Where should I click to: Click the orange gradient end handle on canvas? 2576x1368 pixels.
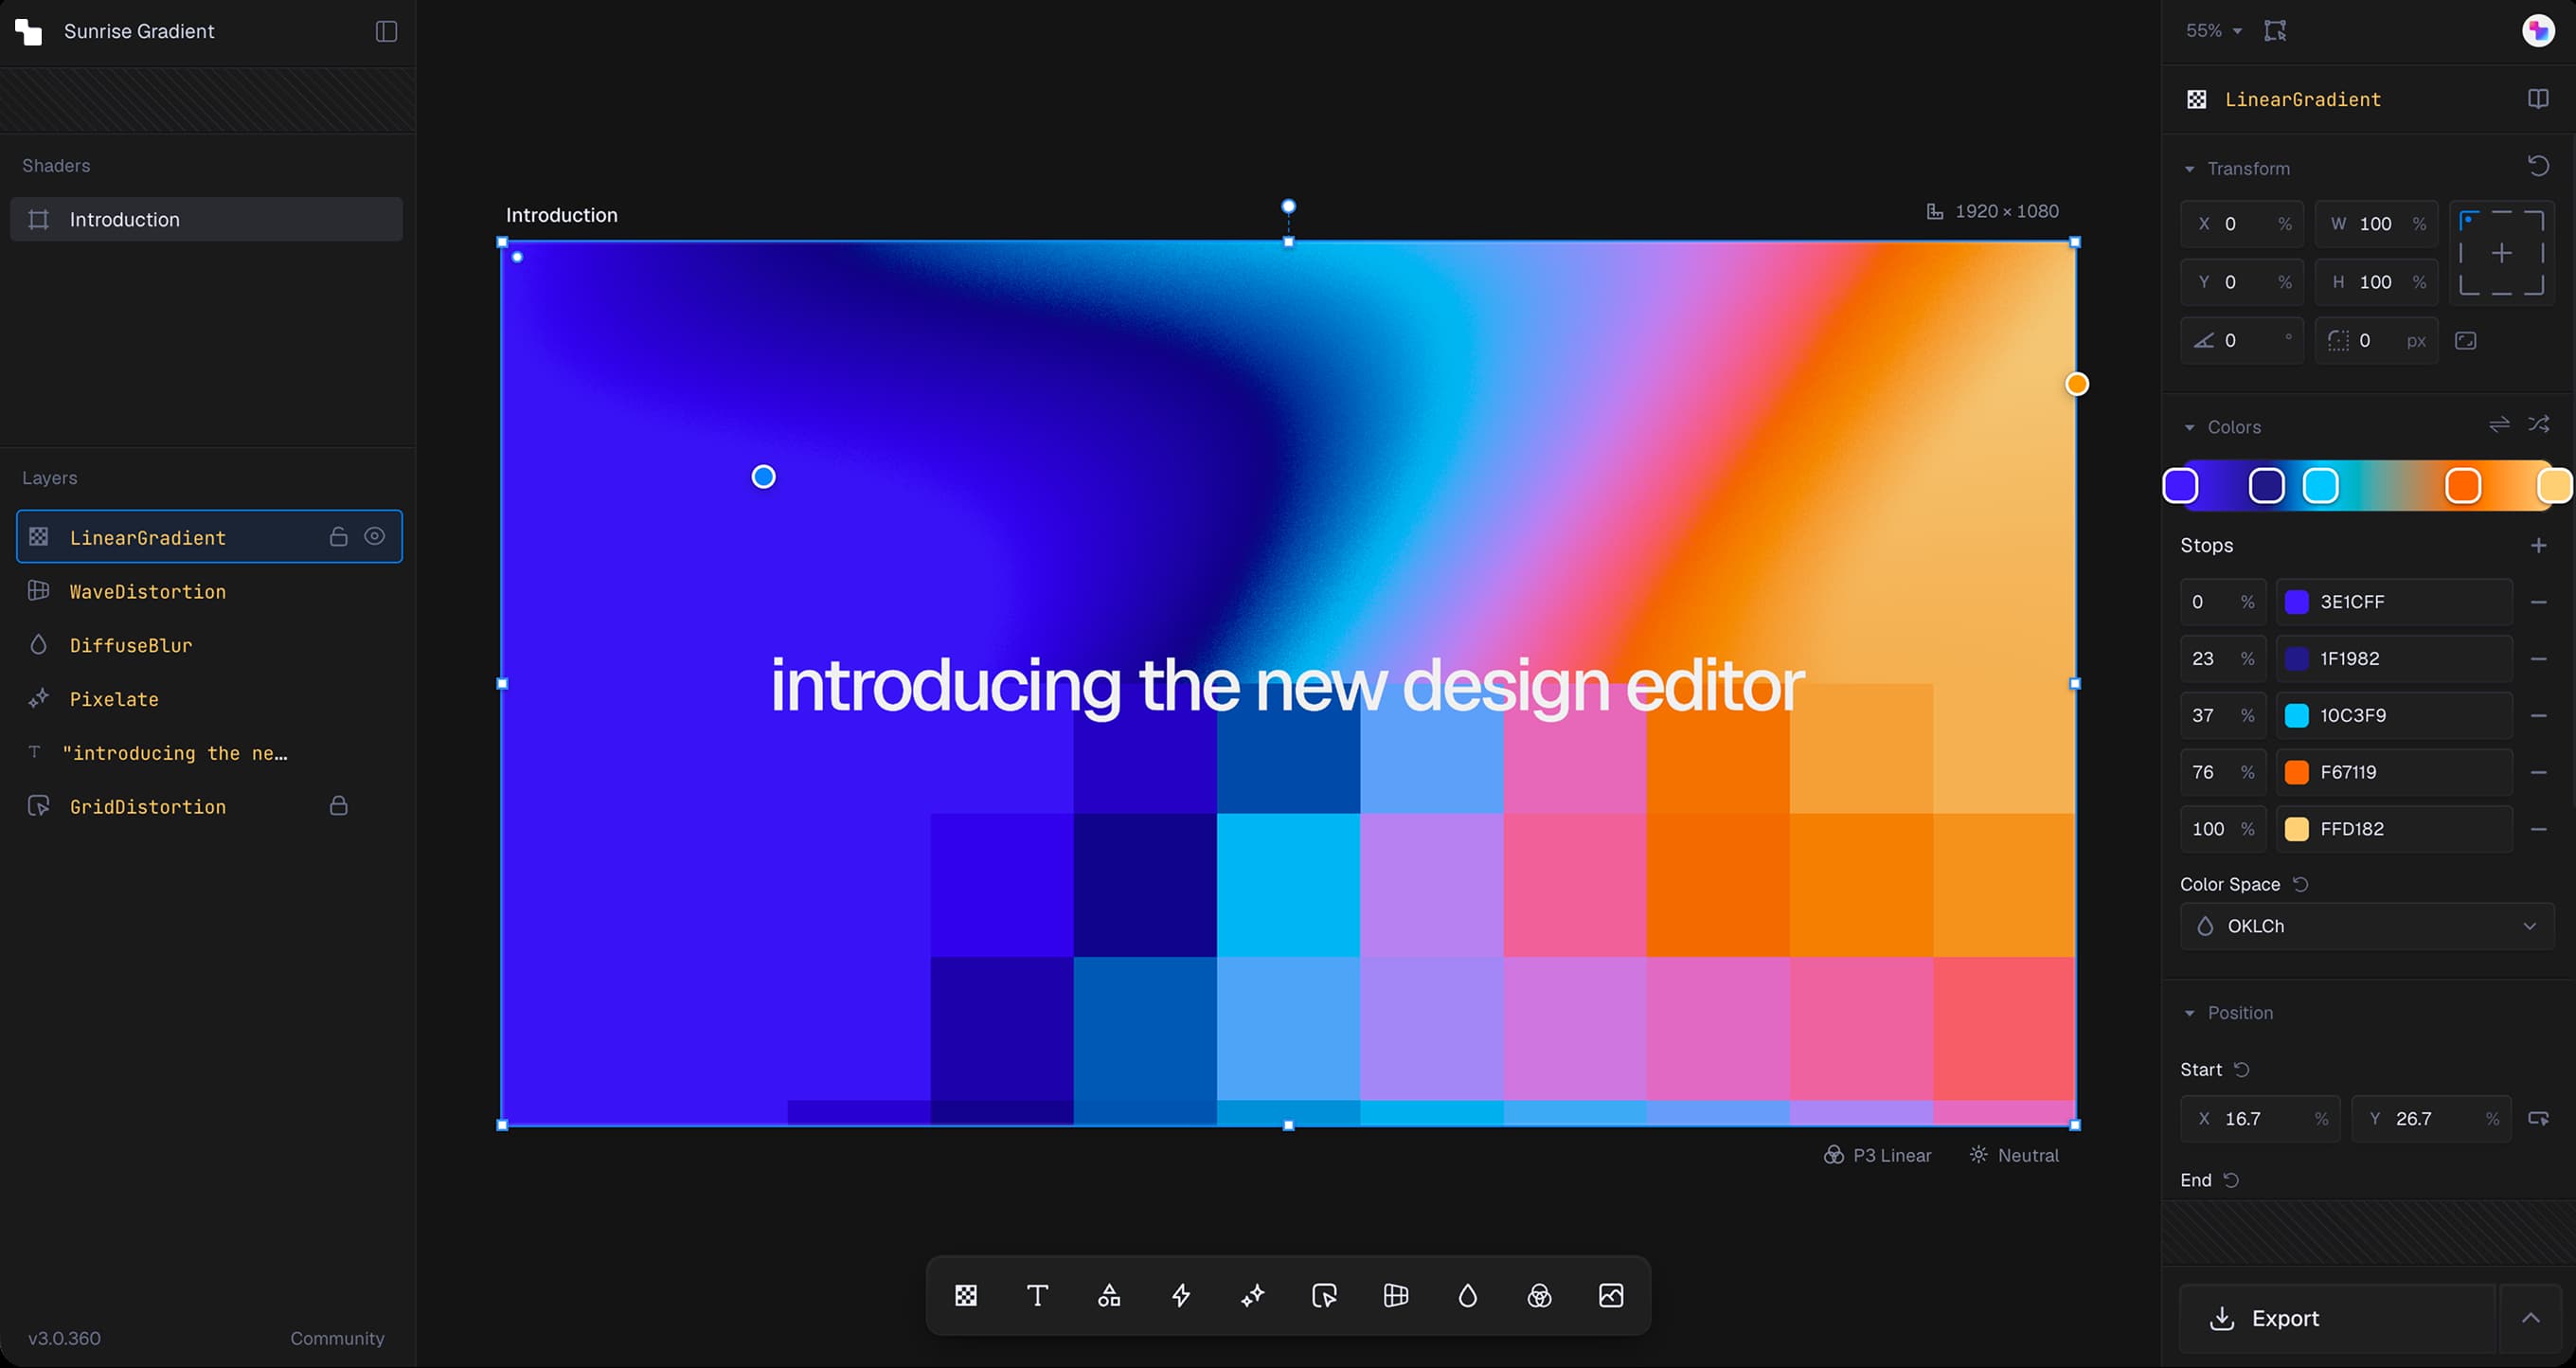[x=2077, y=384]
